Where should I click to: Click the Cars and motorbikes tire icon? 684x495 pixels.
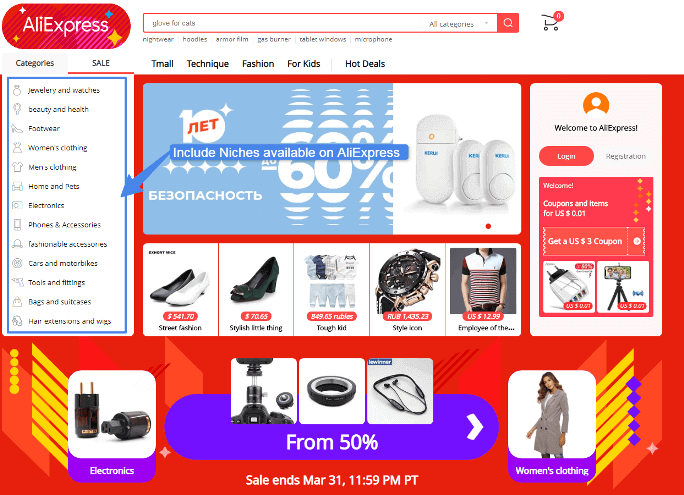tap(17, 263)
